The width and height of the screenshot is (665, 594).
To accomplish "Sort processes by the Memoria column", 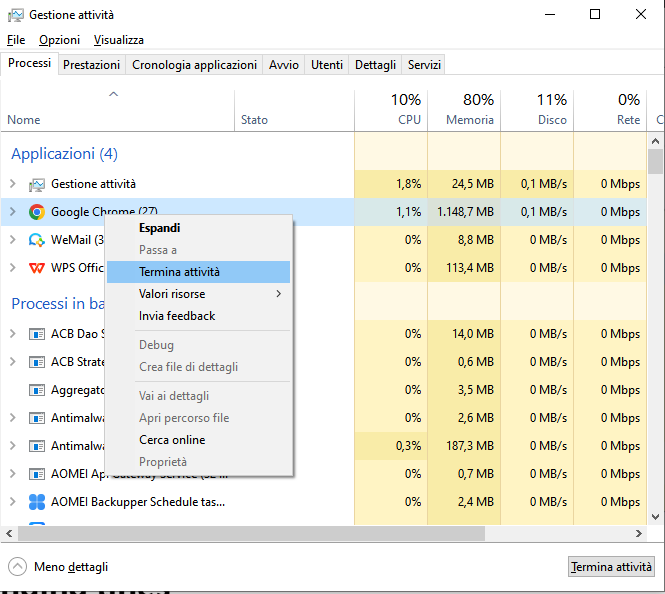I will point(464,110).
